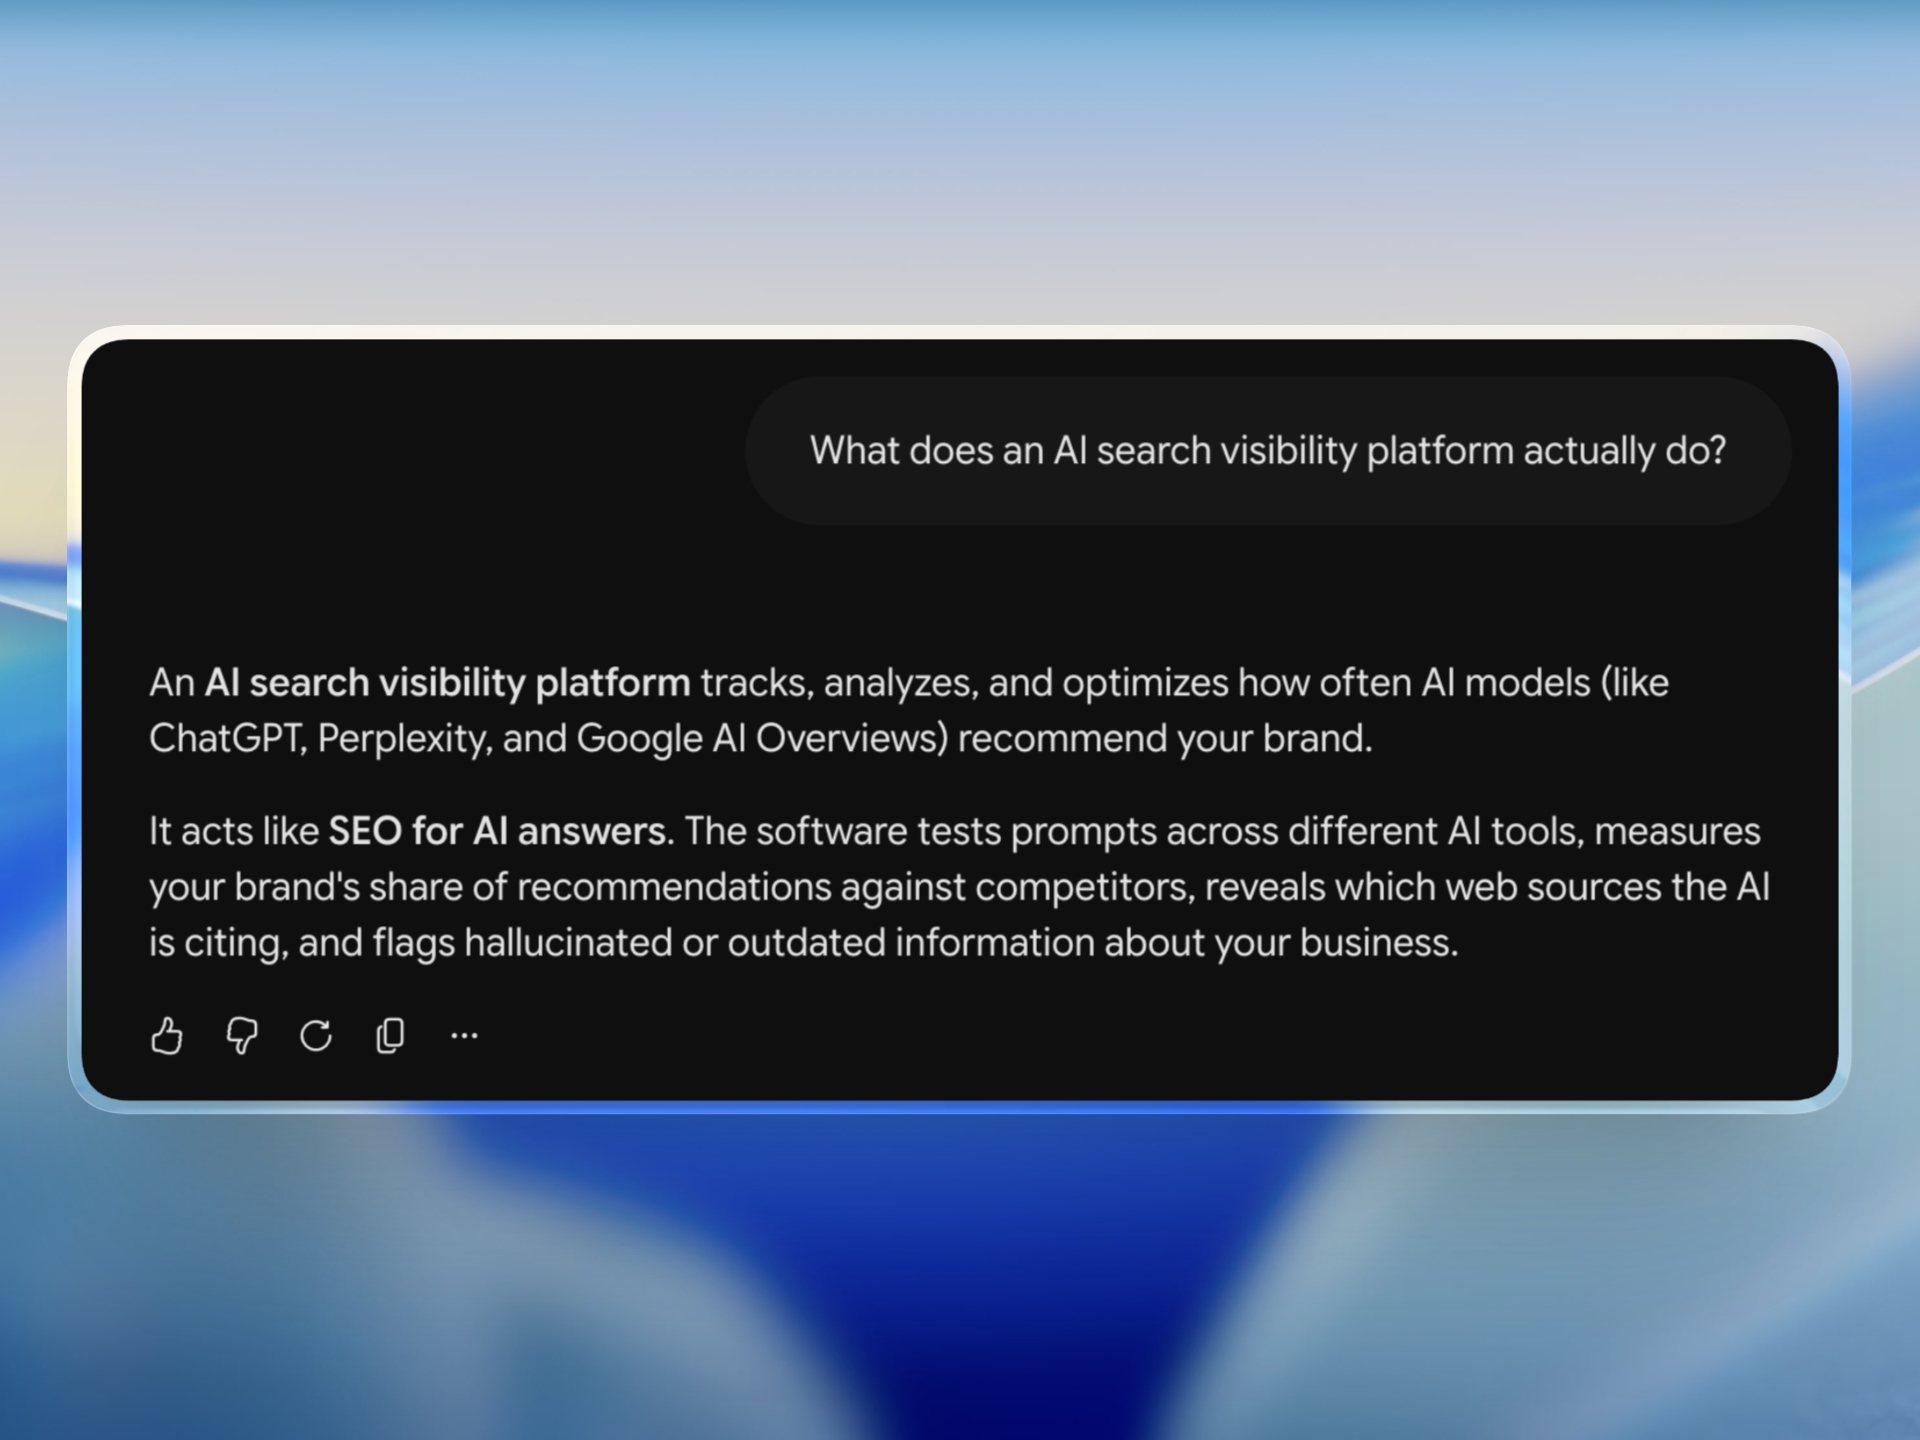The width and height of the screenshot is (1920, 1440).
Task: Click the thumbs up icon
Action: click(x=167, y=1035)
